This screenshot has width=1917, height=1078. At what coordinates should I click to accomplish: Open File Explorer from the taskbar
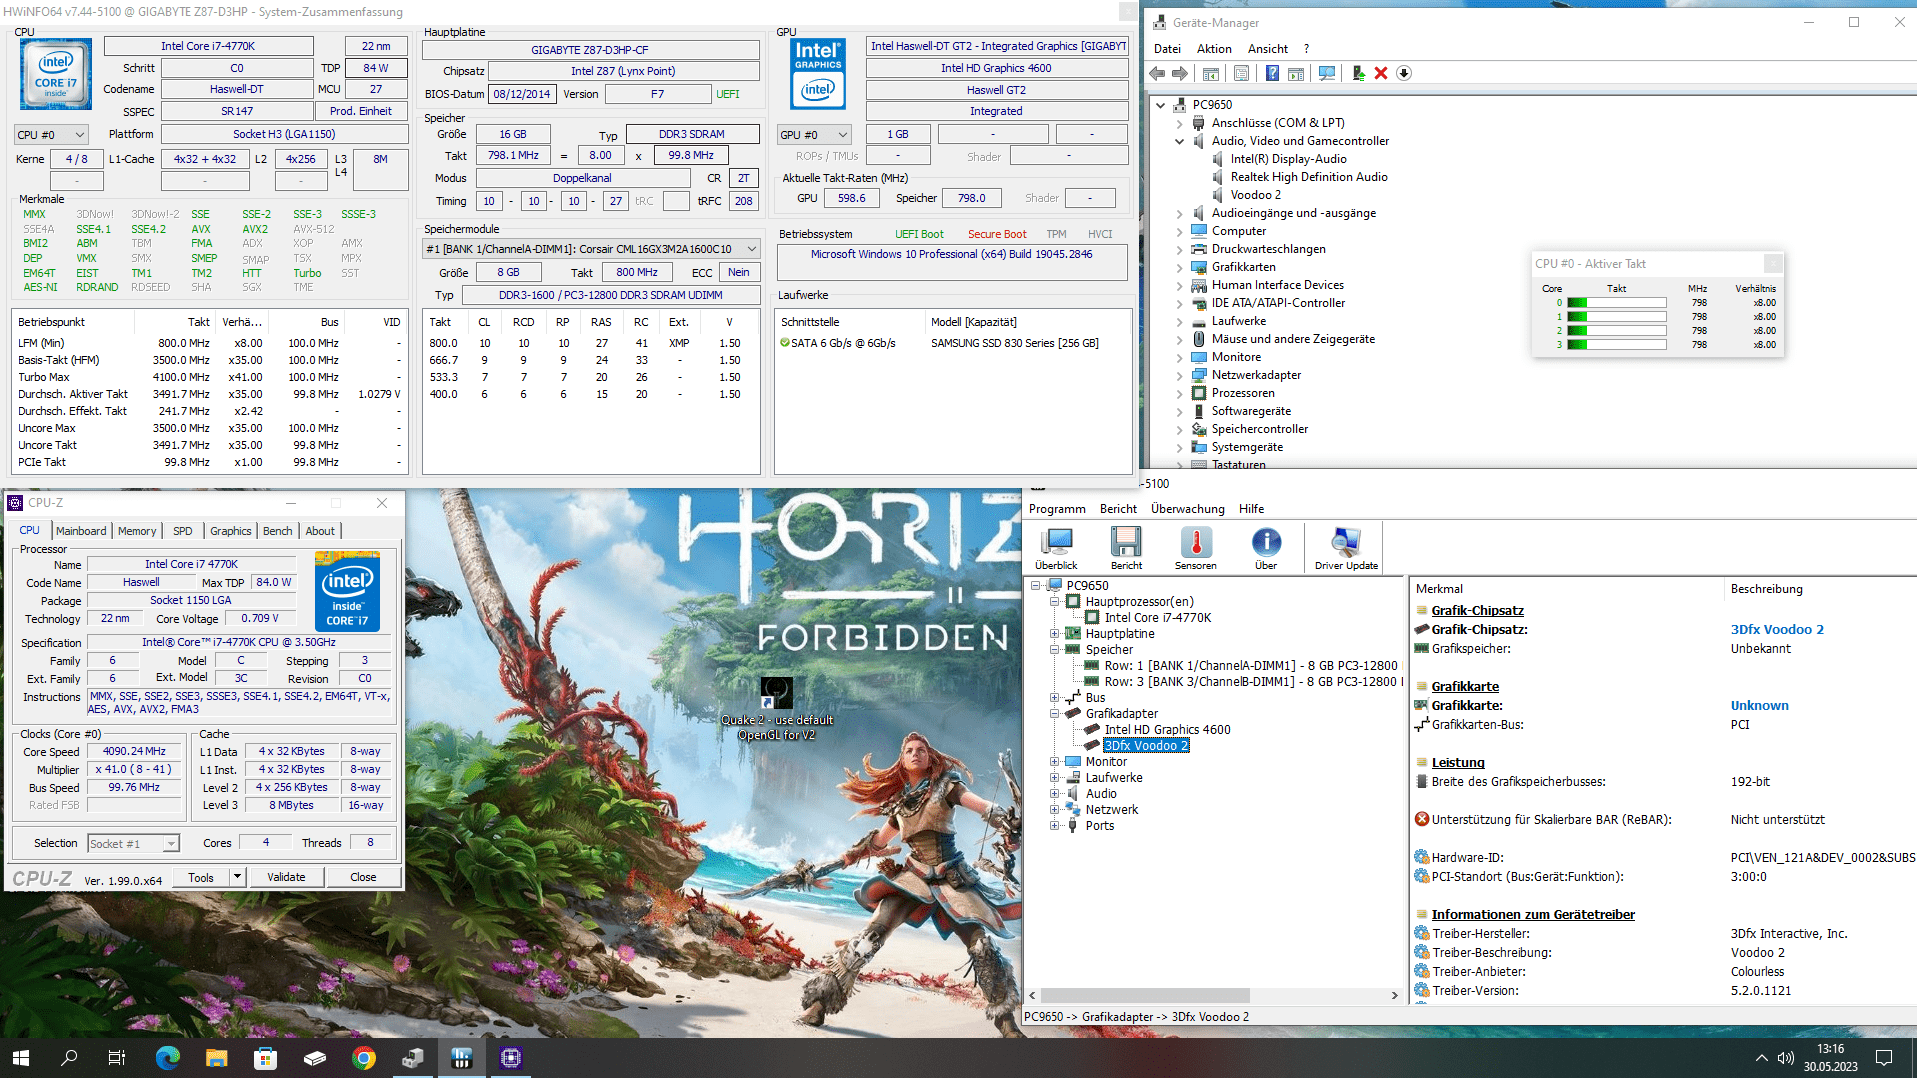(x=216, y=1057)
